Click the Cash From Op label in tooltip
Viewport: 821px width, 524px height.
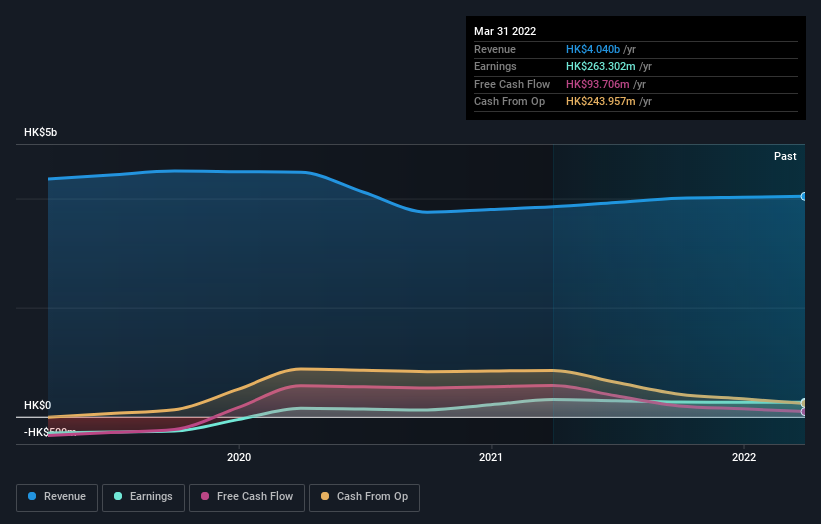(x=509, y=102)
